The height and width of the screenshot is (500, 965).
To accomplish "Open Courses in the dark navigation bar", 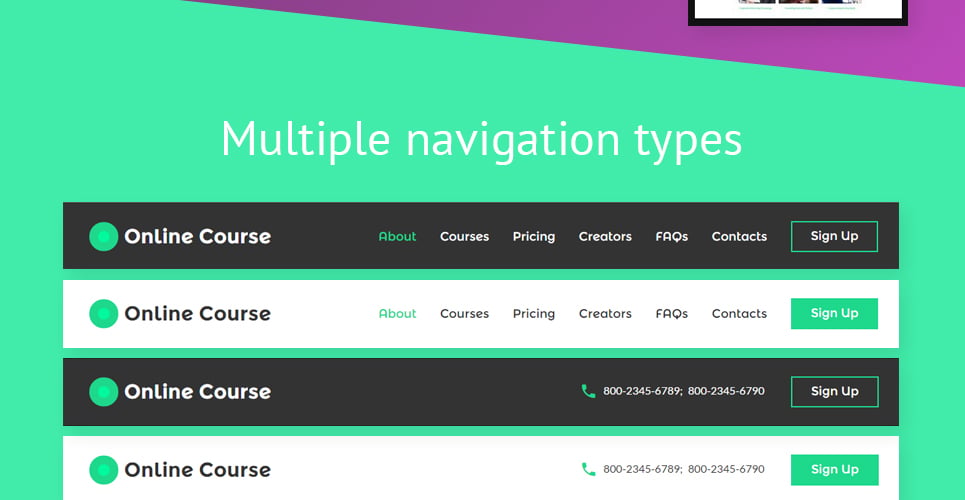I will (465, 236).
